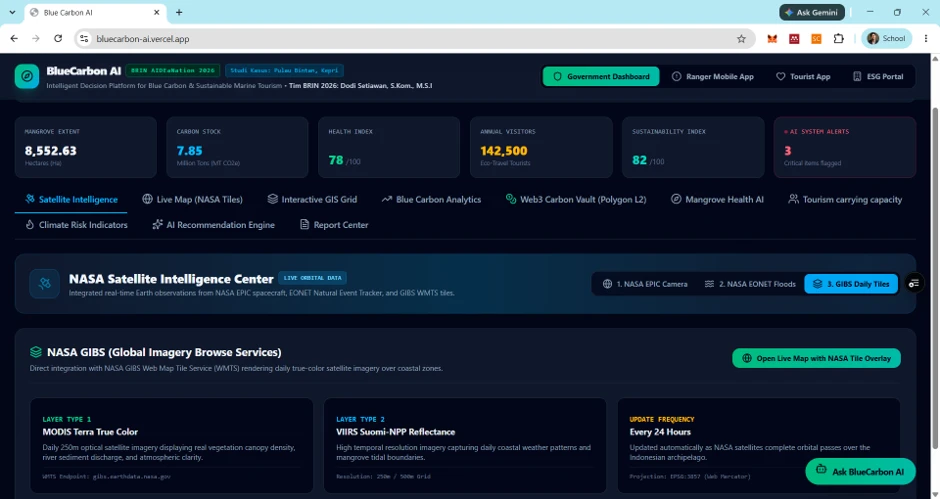Screen dimensions: 940x499
Task: Open the tab search dropdown arrow
Action: click(x=12, y=12)
